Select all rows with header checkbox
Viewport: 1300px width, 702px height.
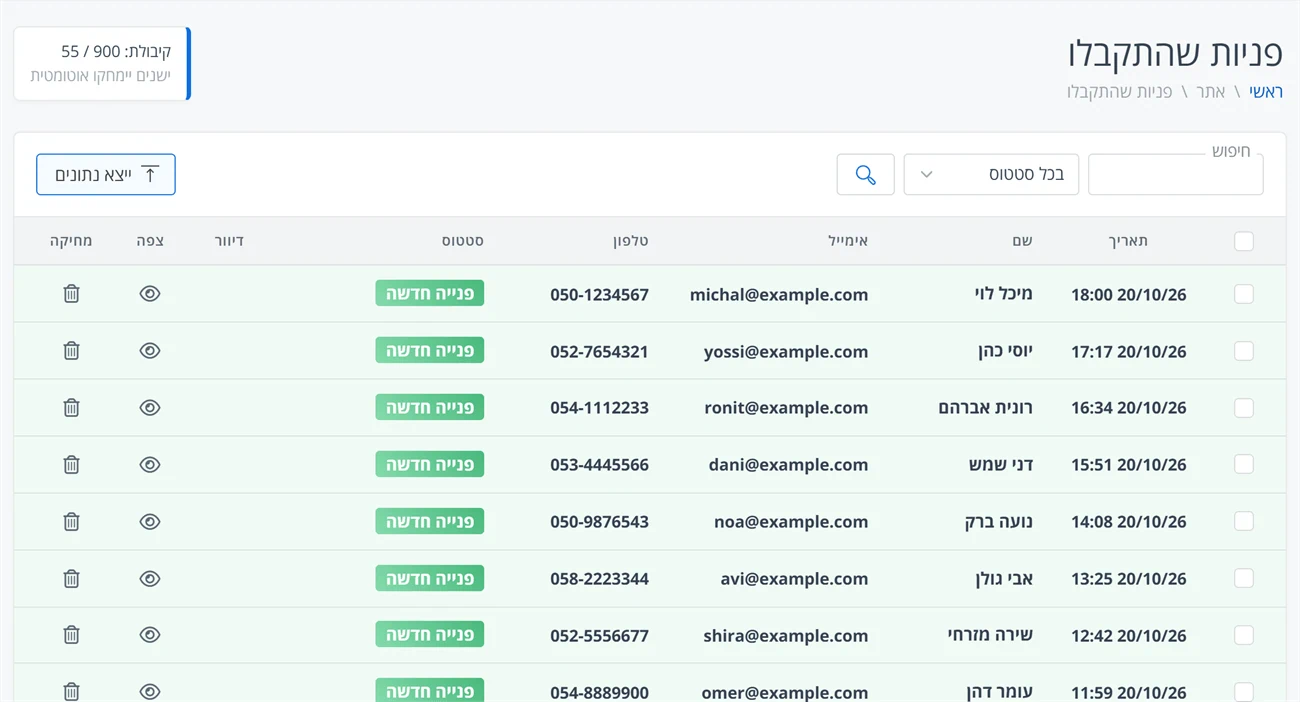(x=1244, y=241)
